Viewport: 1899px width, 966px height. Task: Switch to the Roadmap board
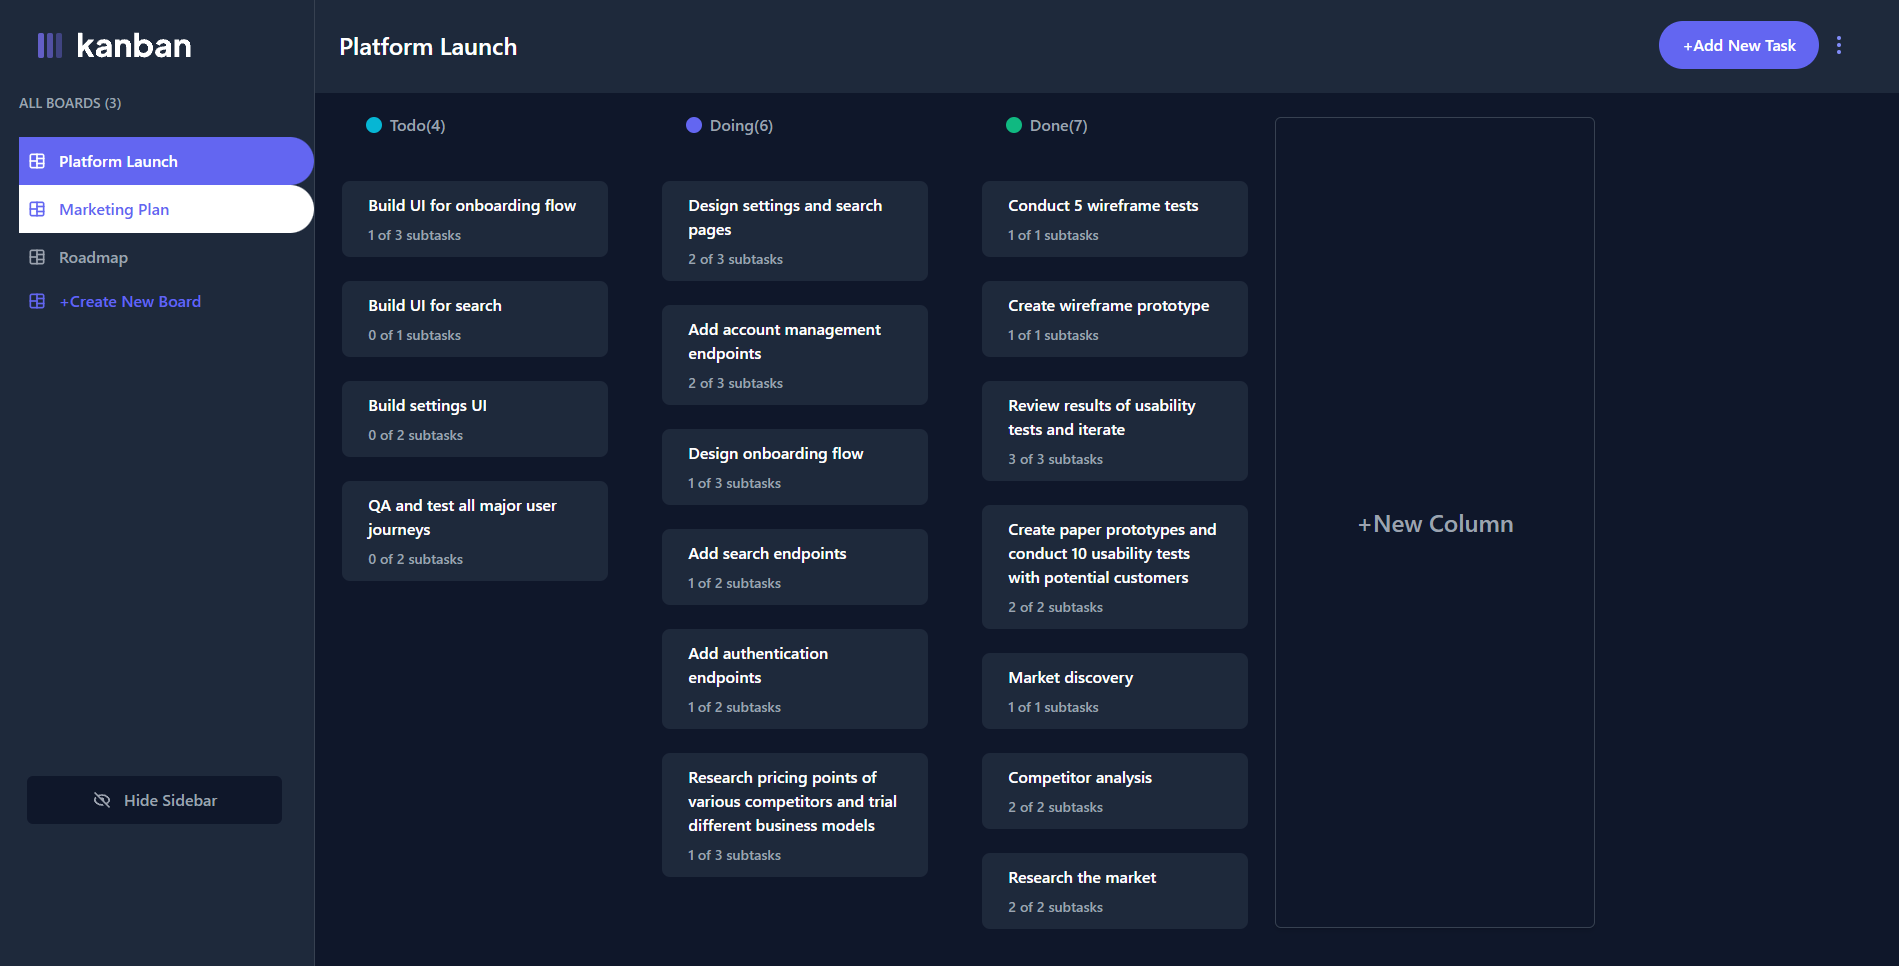click(93, 257)
